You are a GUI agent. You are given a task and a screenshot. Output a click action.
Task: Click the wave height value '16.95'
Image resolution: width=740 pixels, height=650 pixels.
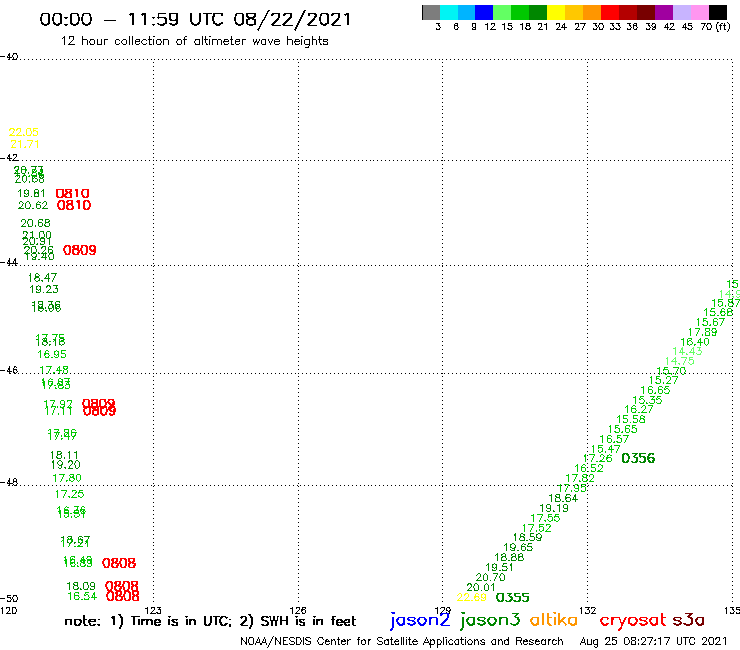52,355
